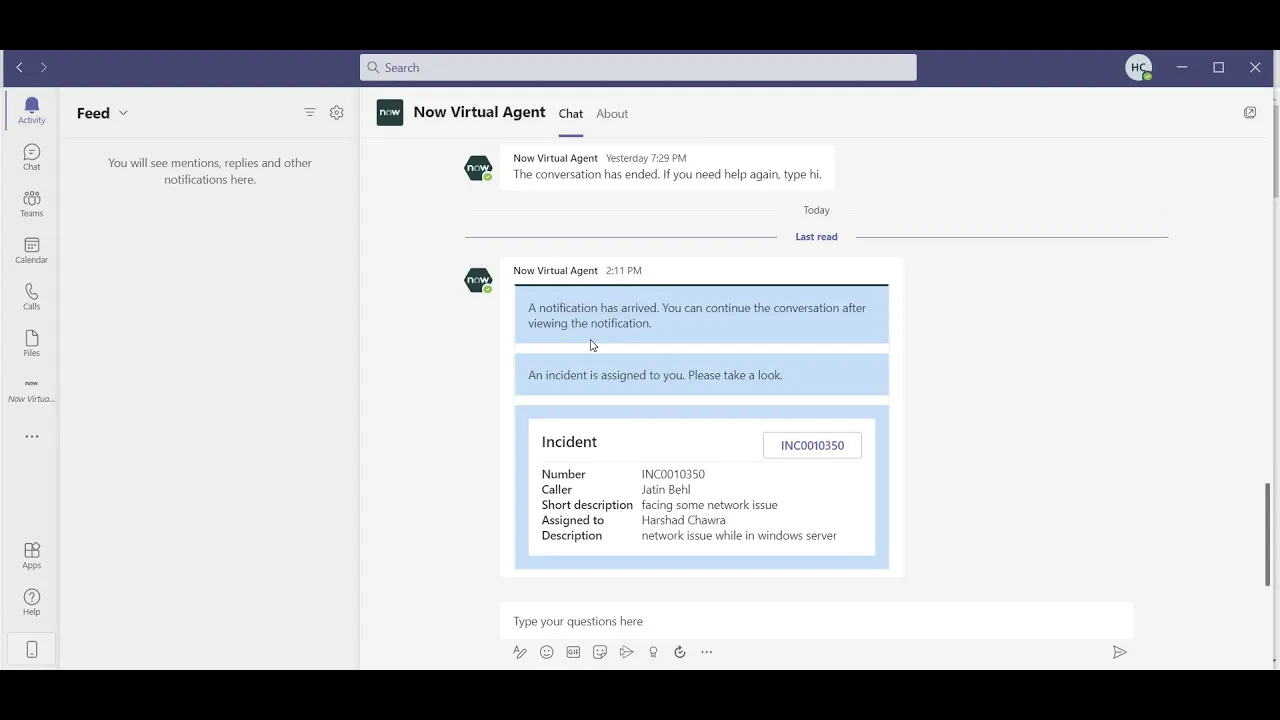Open the Sticker picker
This screenshot has height=720, width=1280.
tap(600, 652)
